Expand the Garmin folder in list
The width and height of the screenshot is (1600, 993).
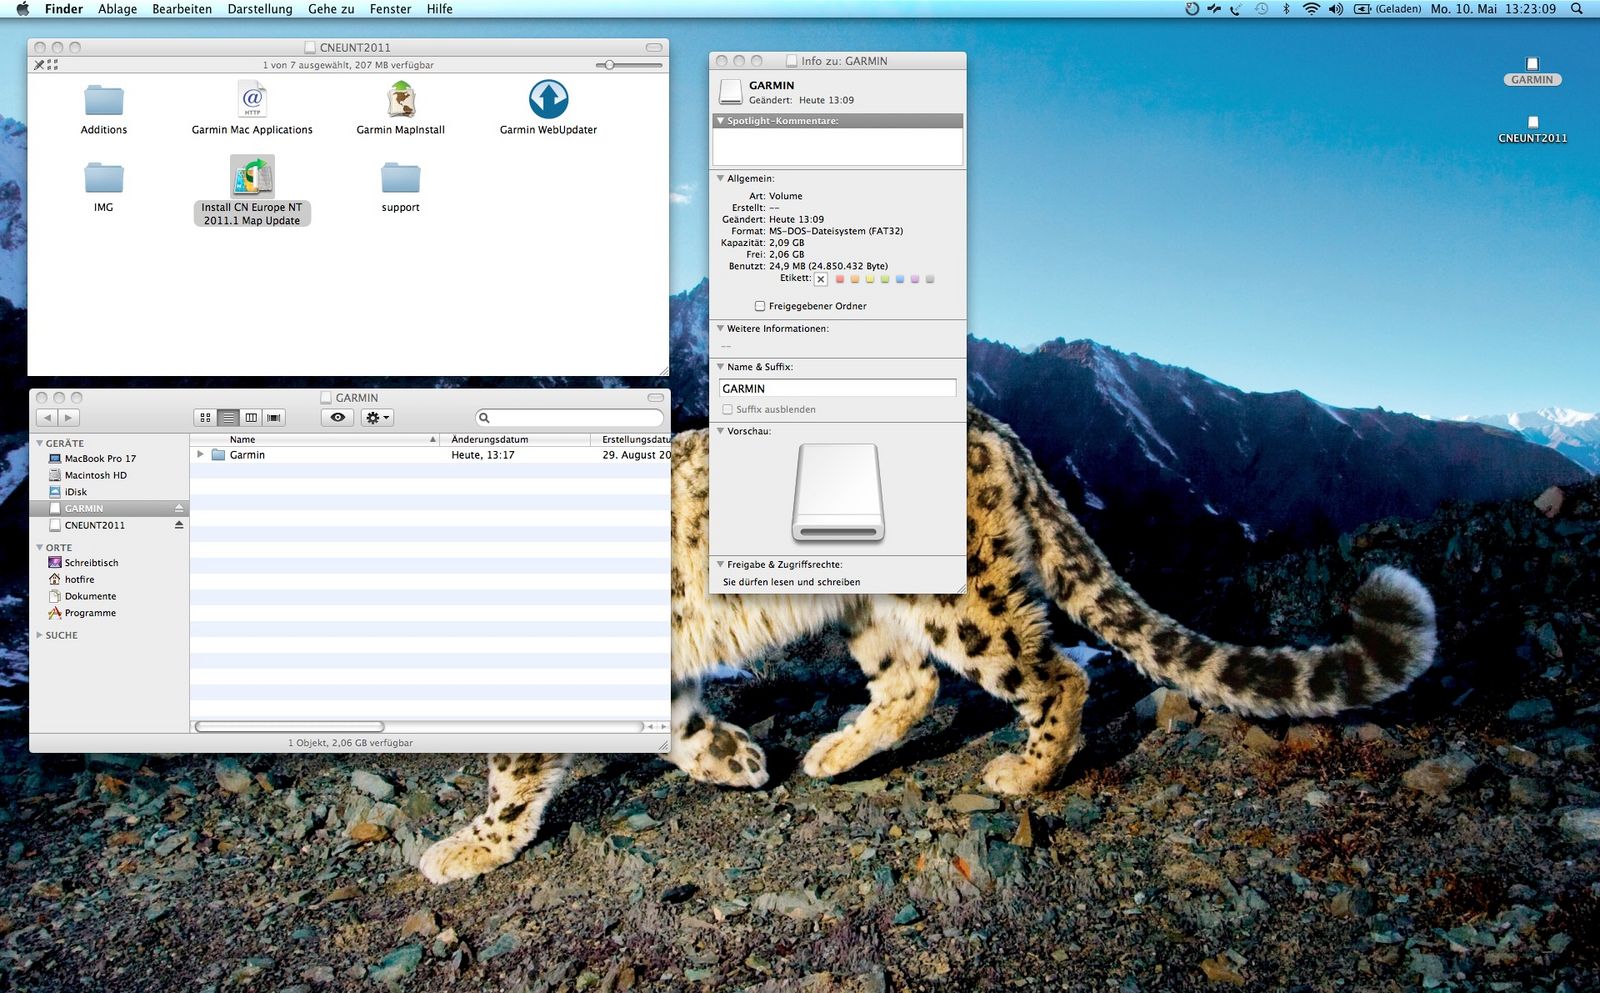pyautogui.click(x=200, y=455)
